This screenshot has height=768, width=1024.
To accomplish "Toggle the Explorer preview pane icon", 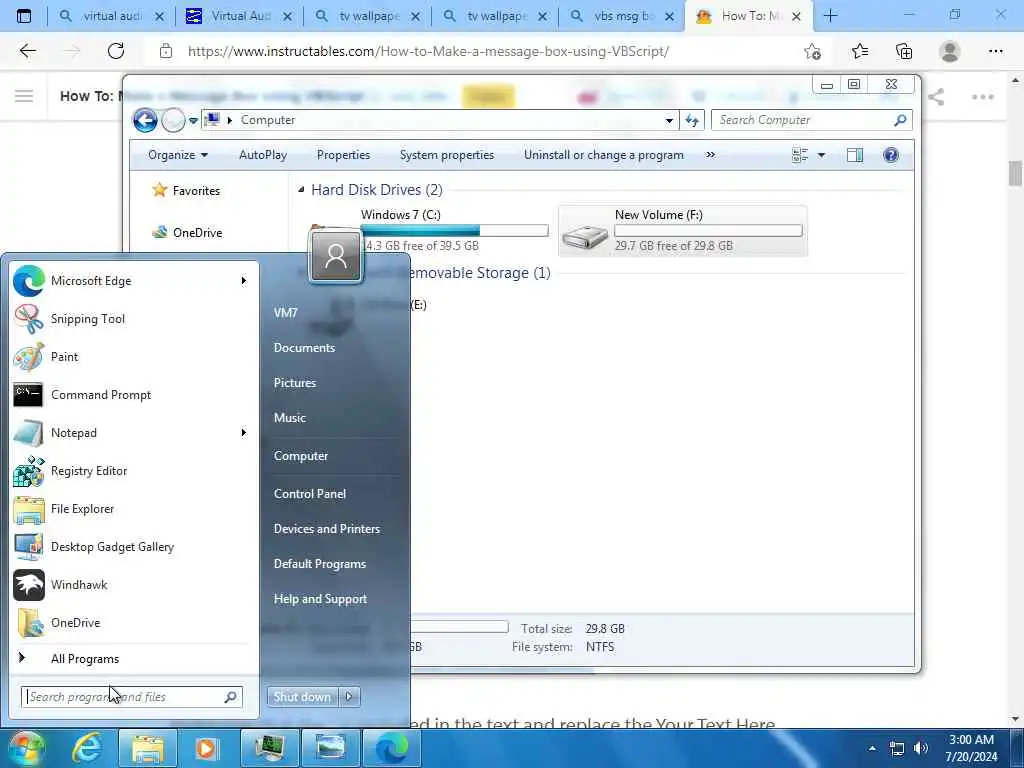I will tap(855, 155).
